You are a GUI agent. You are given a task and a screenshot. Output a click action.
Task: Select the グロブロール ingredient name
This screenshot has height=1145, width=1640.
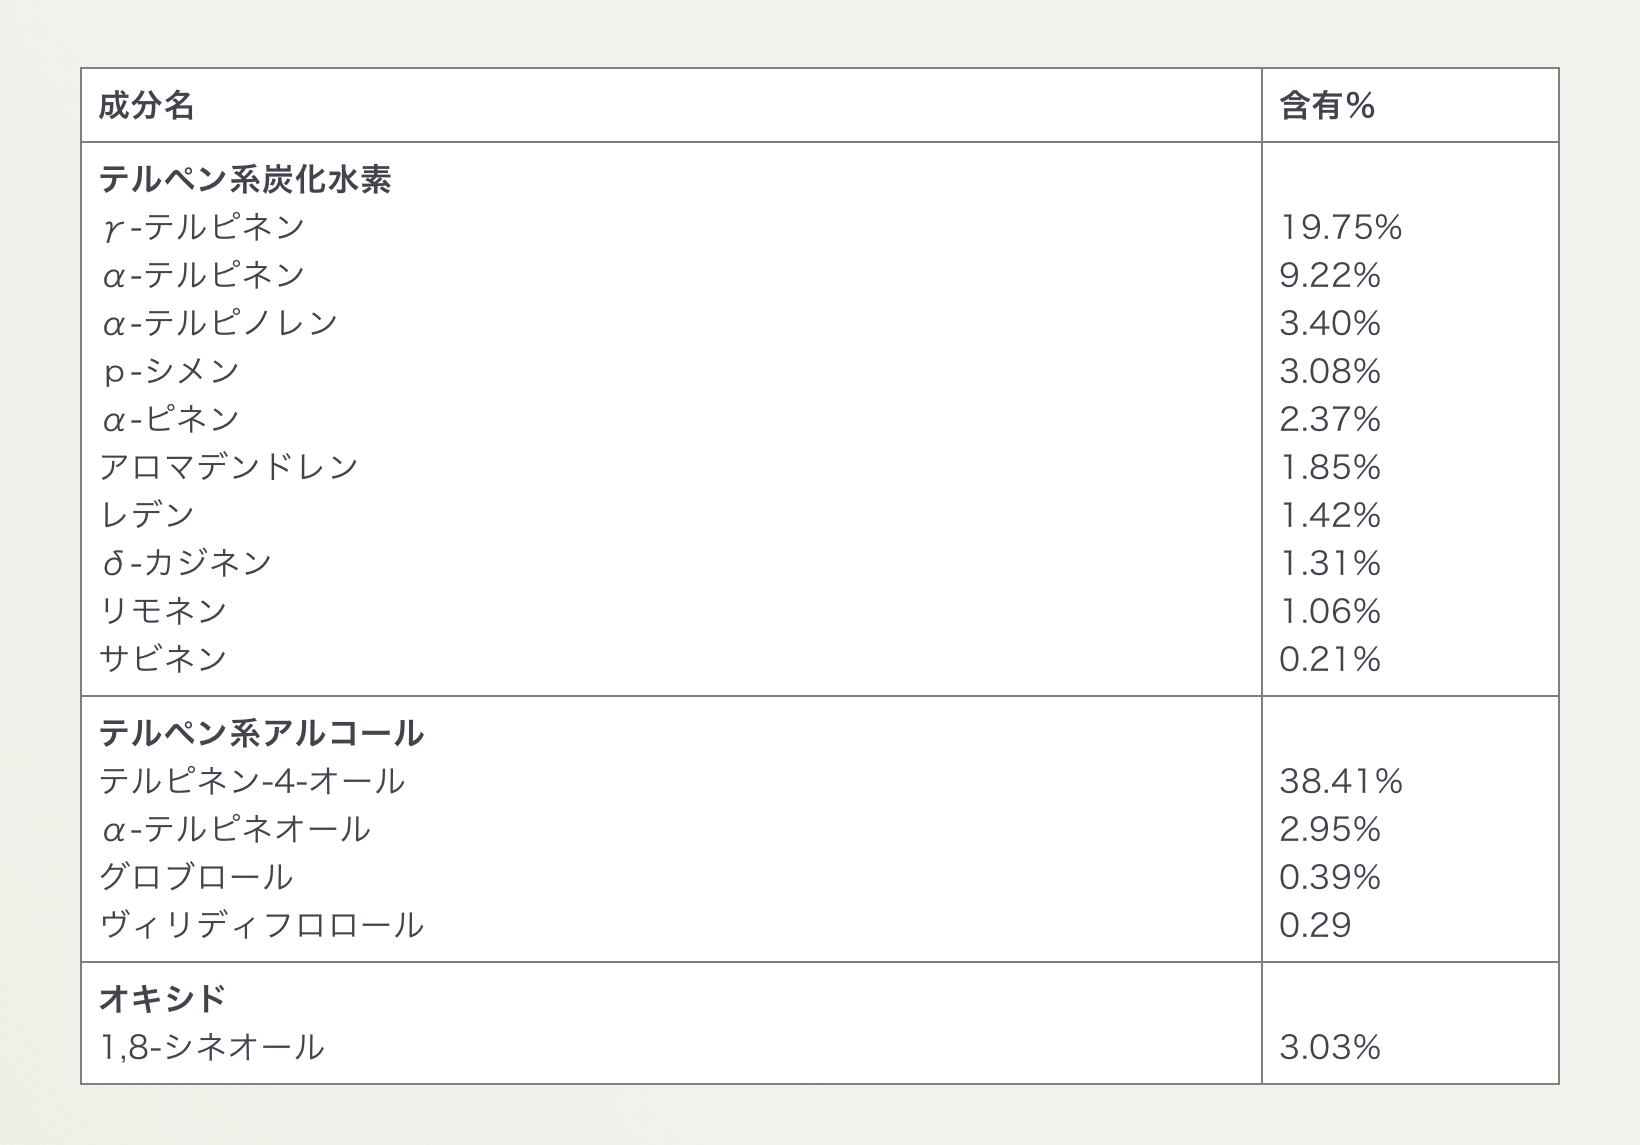click(196, 877)
